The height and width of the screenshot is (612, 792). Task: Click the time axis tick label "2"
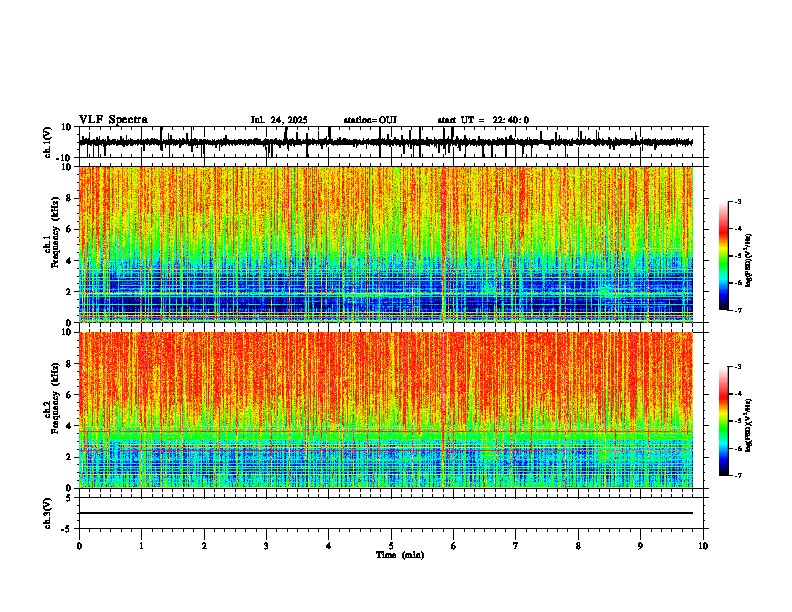[204, 546]
